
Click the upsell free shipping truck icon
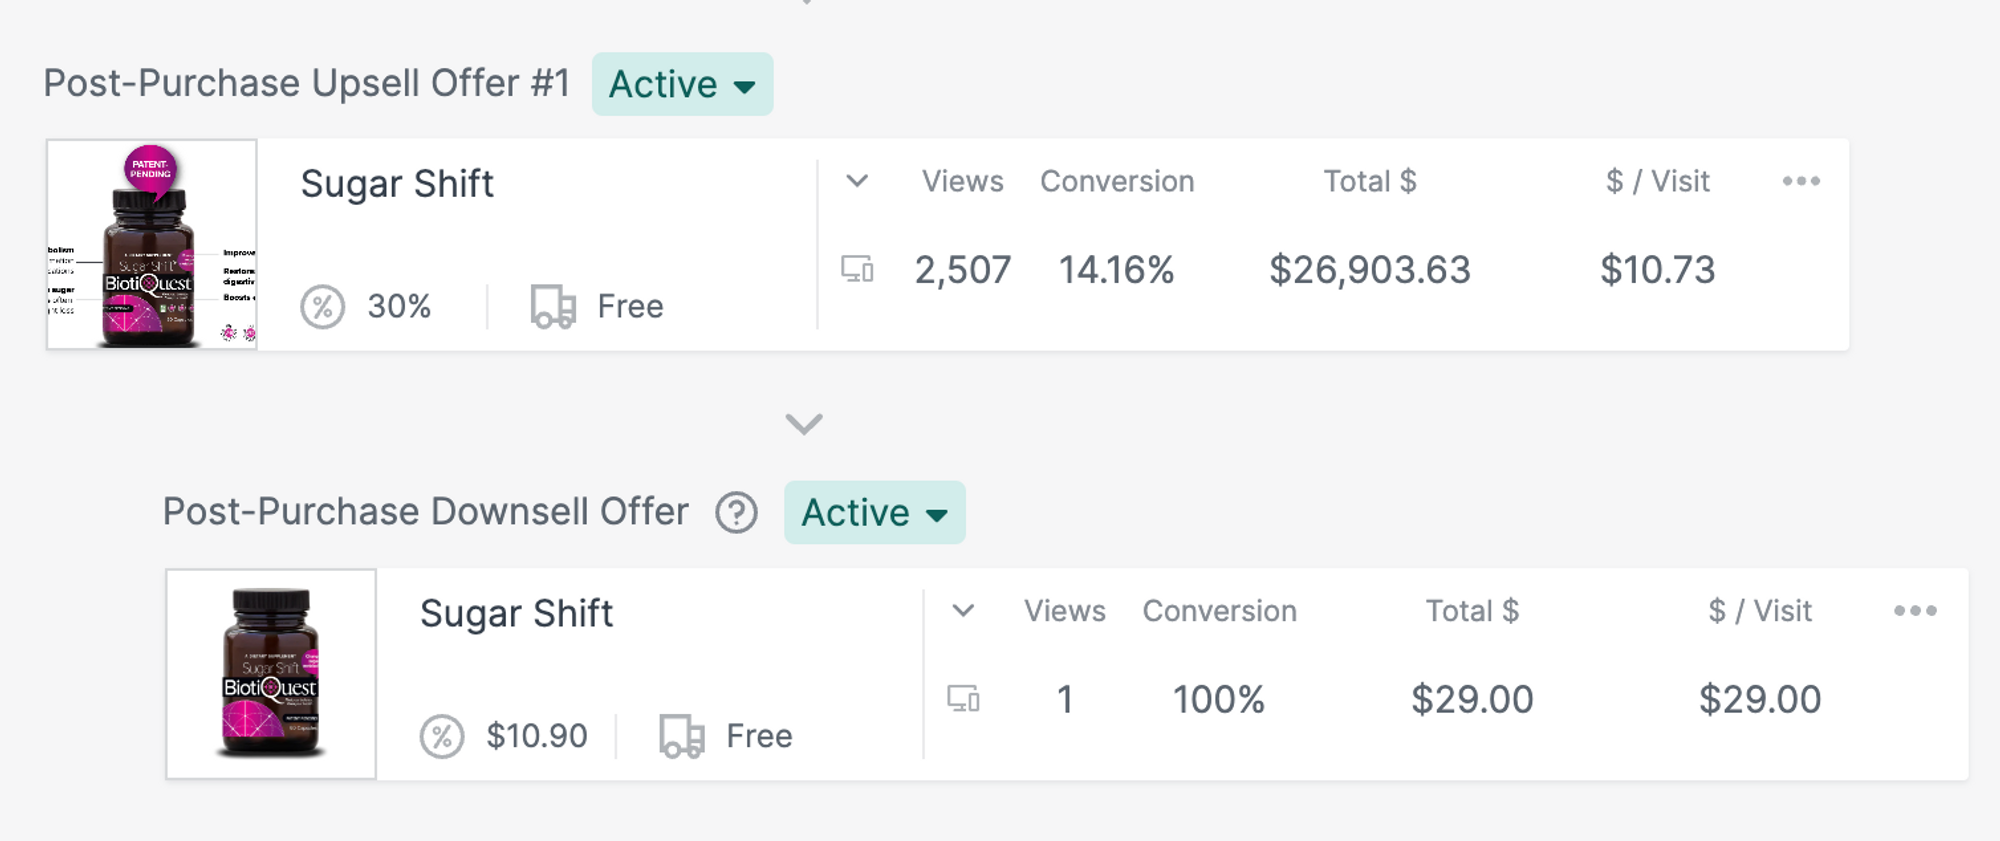pos(553,306)
